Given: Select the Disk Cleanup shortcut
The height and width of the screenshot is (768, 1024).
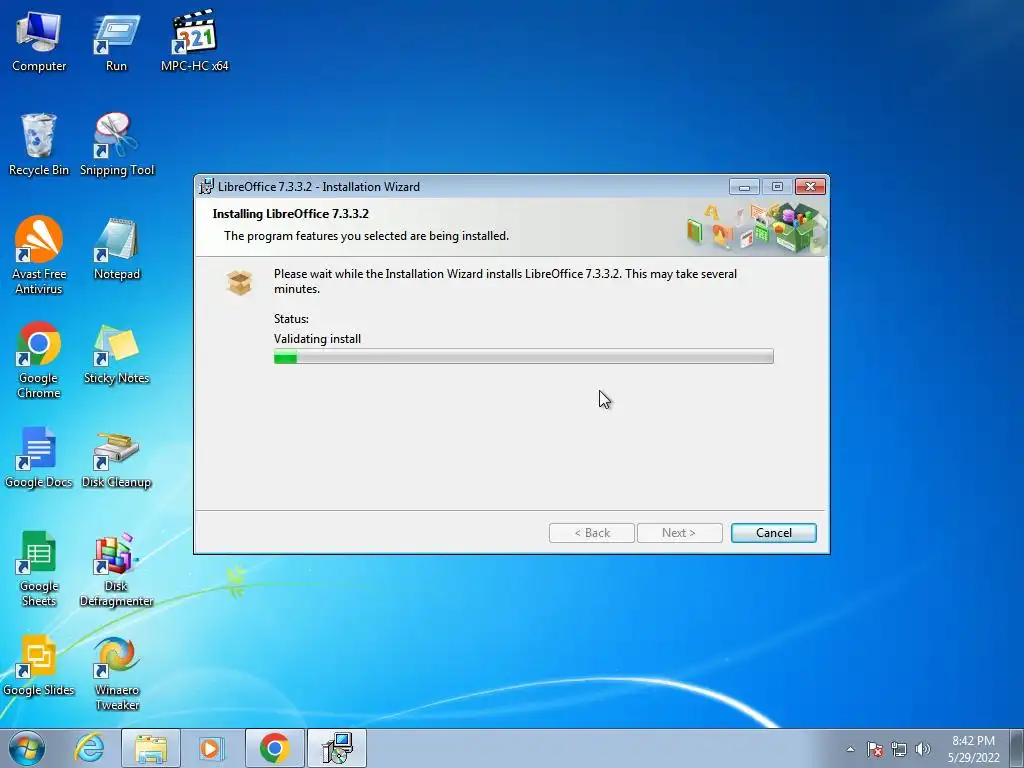Looking at the screenshot, I should point(117,460).
